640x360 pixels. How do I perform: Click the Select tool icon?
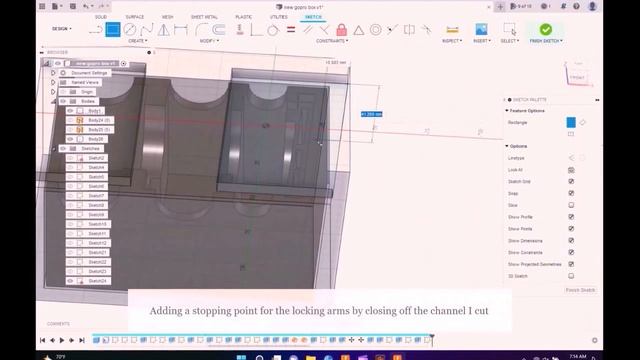point(510,29)
